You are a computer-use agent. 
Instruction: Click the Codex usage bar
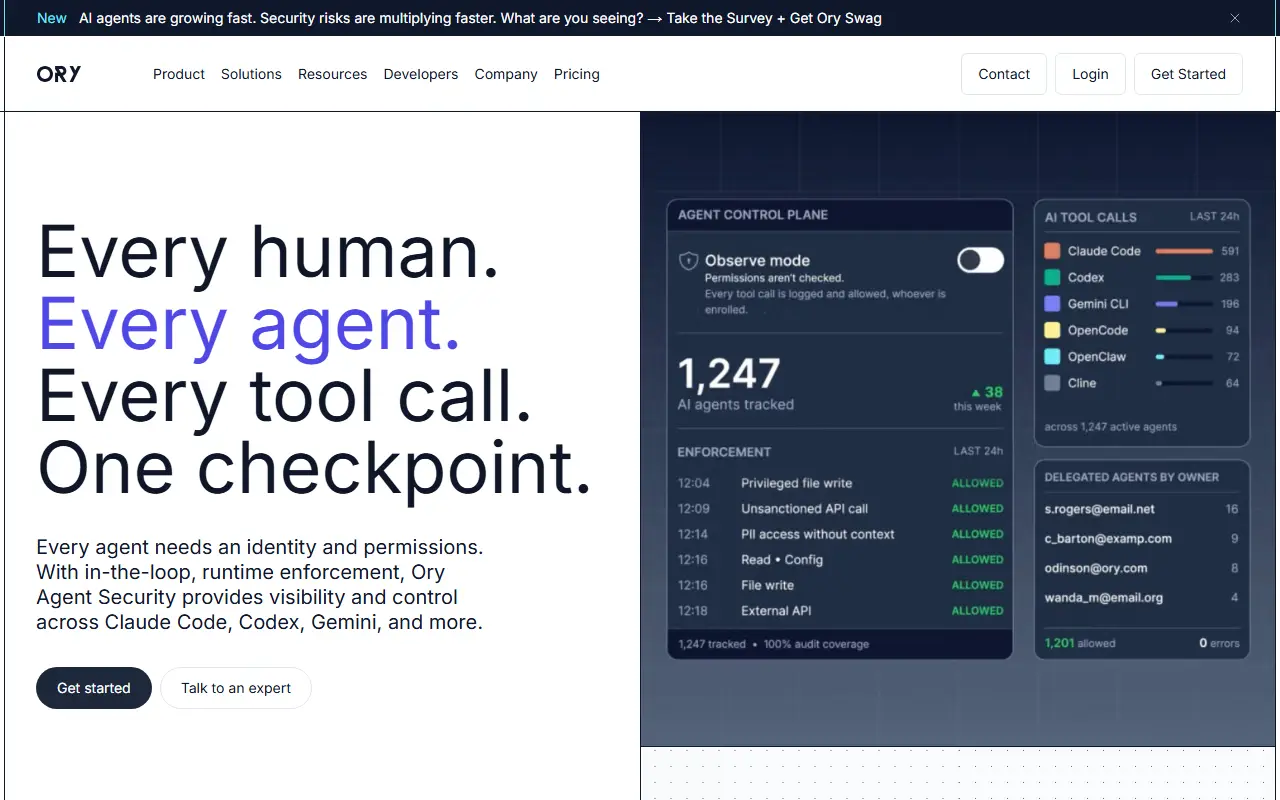click(x=1184, y=277)
